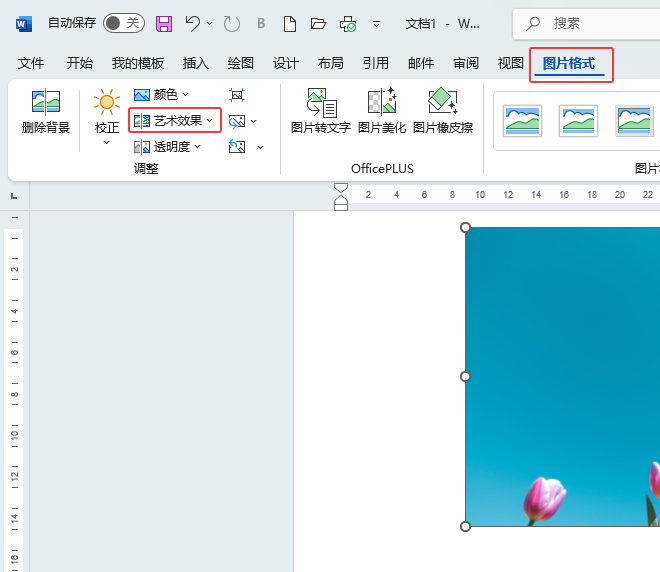The width and height of the screenshot is (660, 572).
Task: Save the document with the purple disk icon
Action: coord(164,24)
